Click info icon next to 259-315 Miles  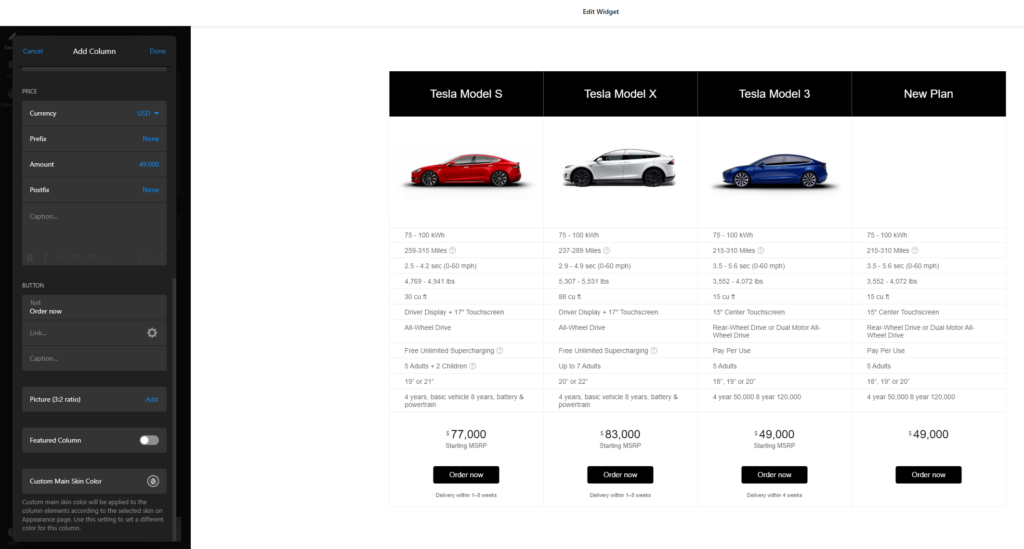(453, 251)
